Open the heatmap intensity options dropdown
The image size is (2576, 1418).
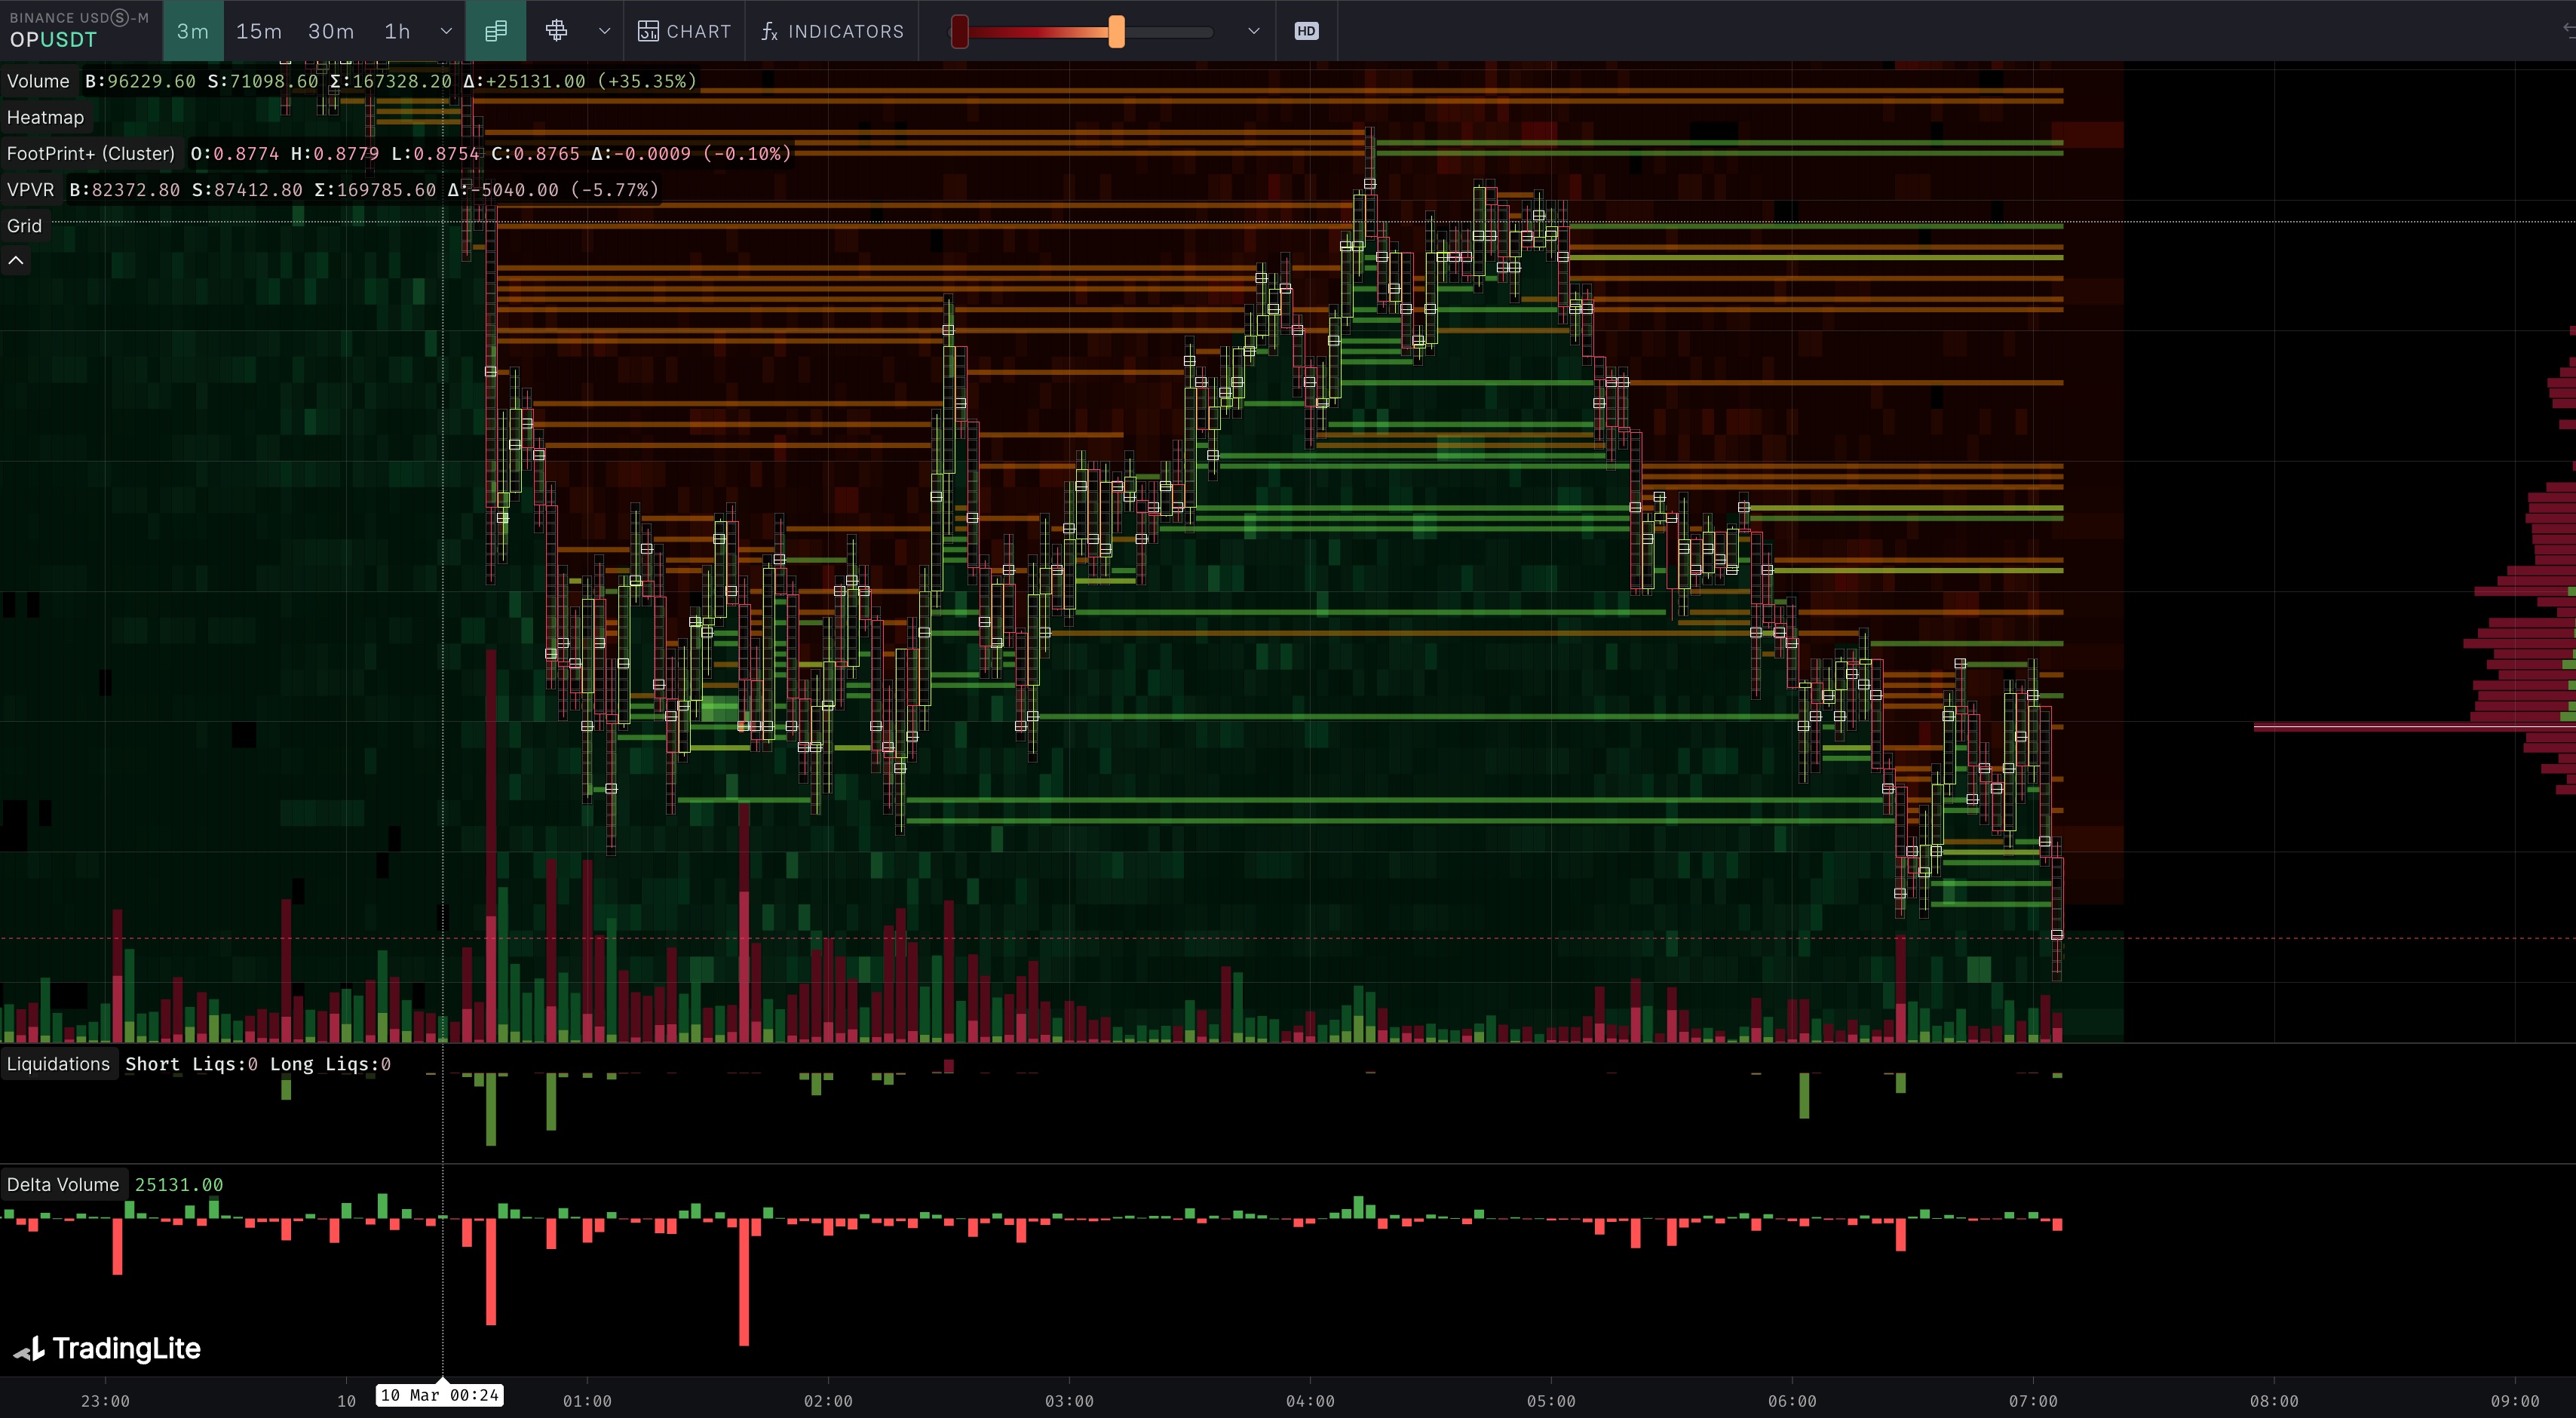(x=1253, y=31)
